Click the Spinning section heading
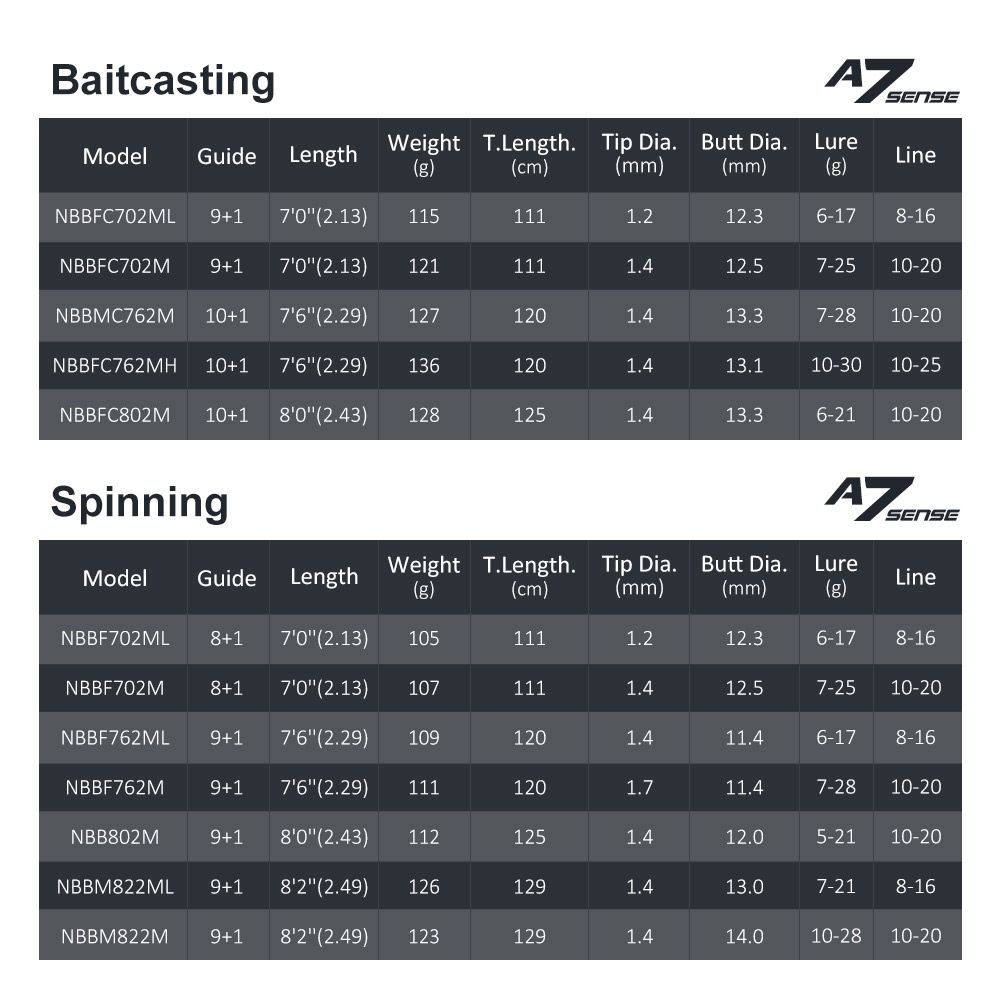This screenshot has width=1001, height=1001. point(139,502)
